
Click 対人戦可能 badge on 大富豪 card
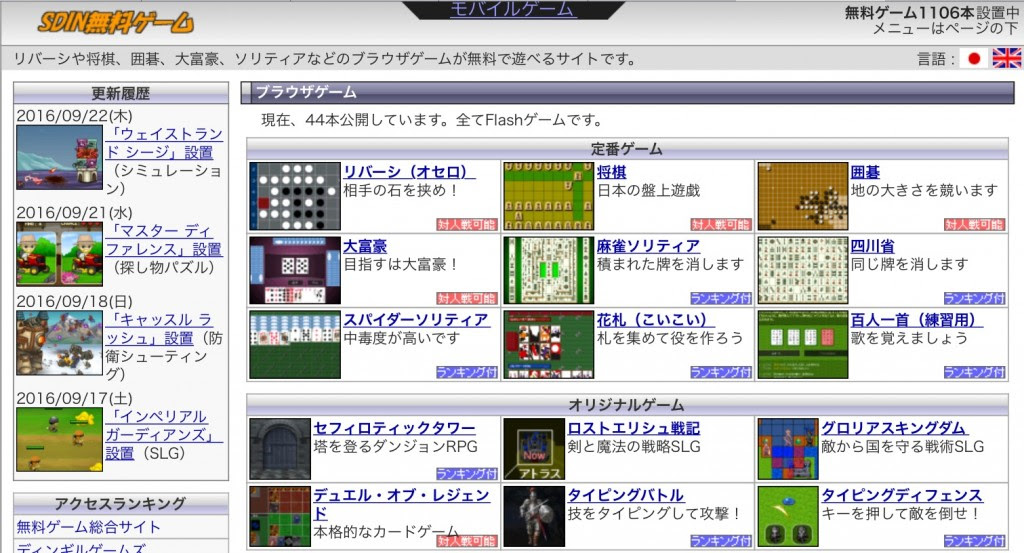pos(466,298)
